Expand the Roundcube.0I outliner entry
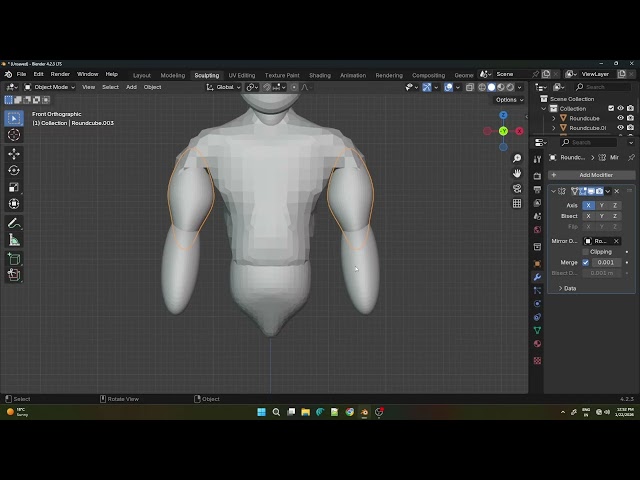The height and width of the screenshot is (480, 640). point(554,128)
